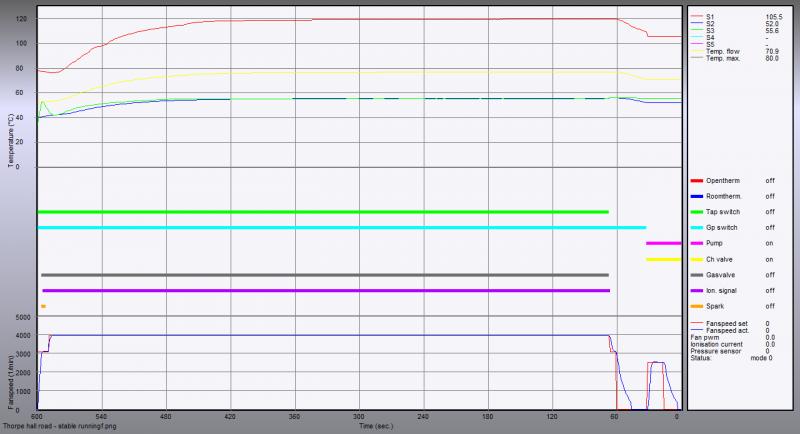Click the purple Ion. signal legend marker

[696, 290]
